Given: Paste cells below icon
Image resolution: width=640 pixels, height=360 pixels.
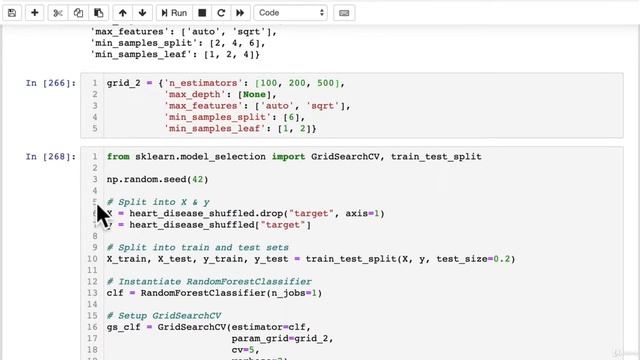Looking at the screenshot, I should pos(98,13).
